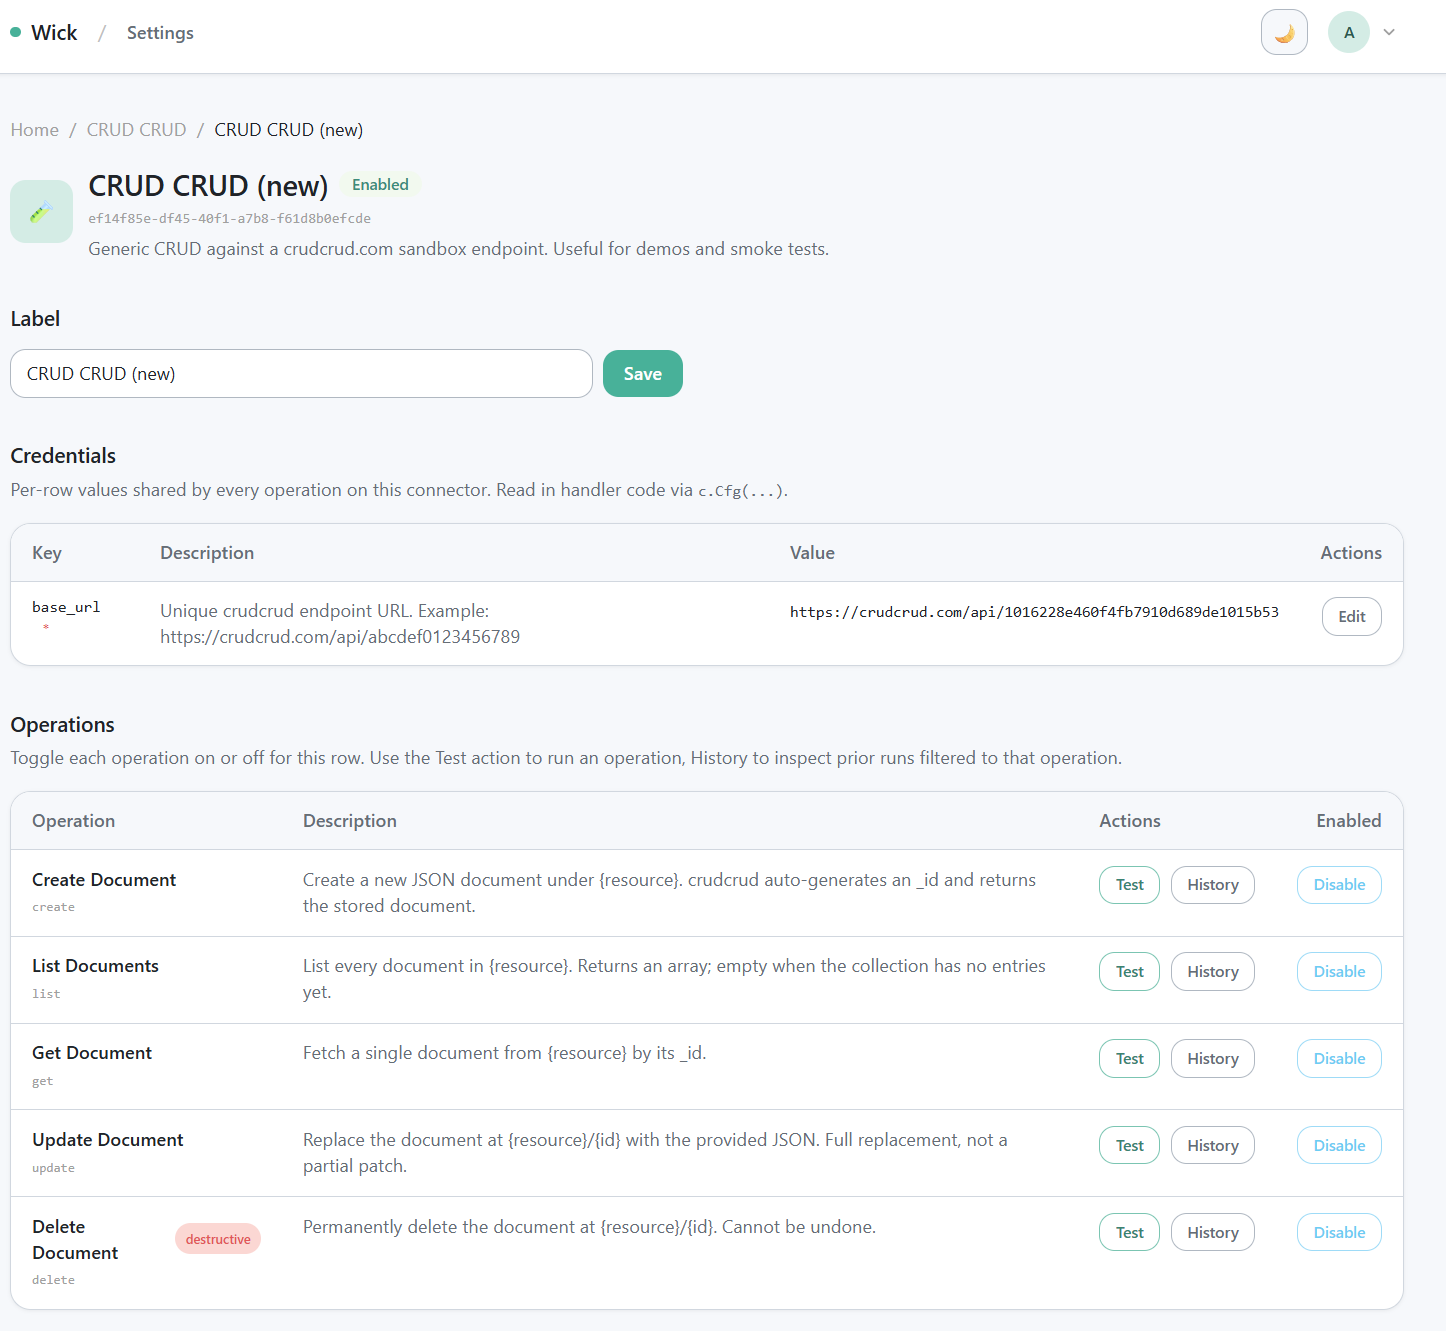The height and width of the screenshot is (1331, 1446).
Task: Test the List Documents operation
Action: (x=1129, y=972)
